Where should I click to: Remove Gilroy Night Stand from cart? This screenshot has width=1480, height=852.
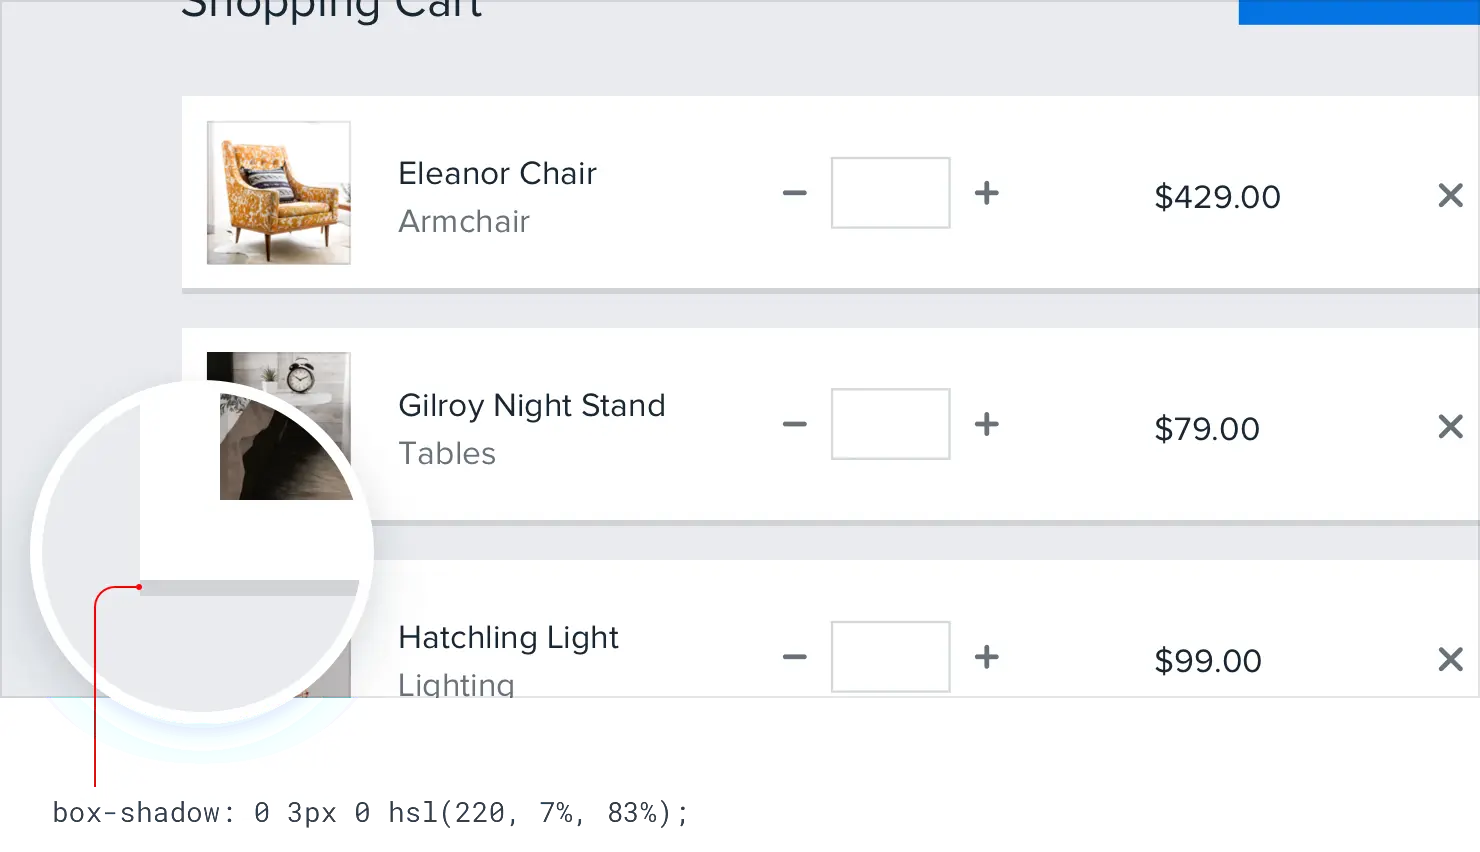tap(1450, 427)
